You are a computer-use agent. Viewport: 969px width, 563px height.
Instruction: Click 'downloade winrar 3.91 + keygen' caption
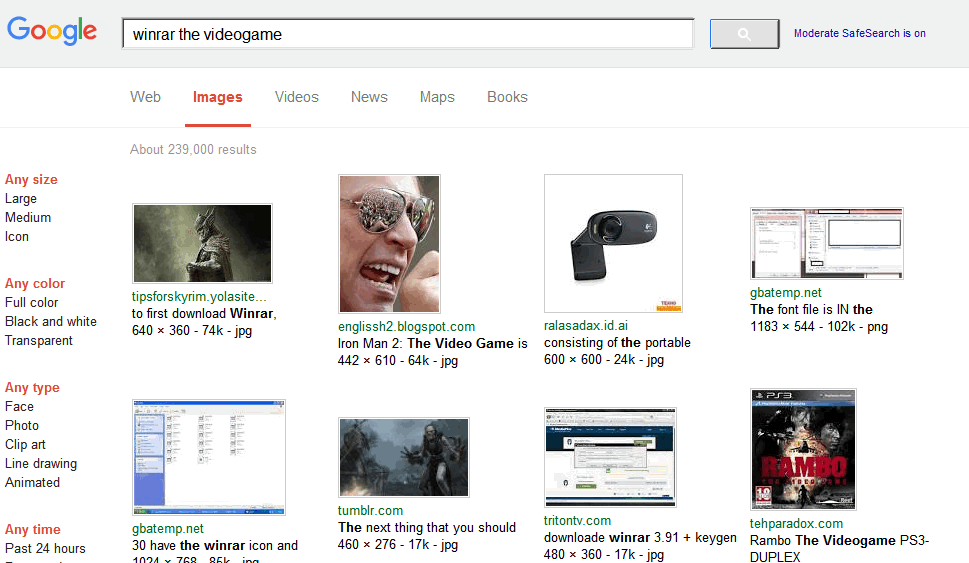tap(640, 538)
